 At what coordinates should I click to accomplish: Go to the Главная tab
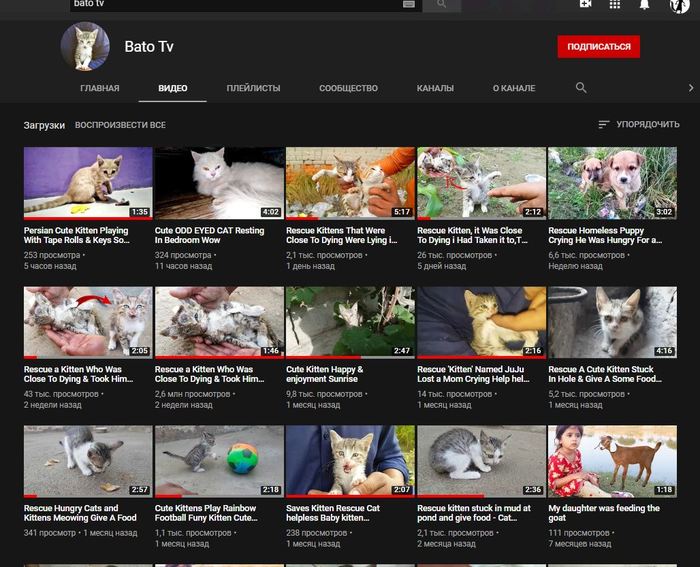coord(100,88)
